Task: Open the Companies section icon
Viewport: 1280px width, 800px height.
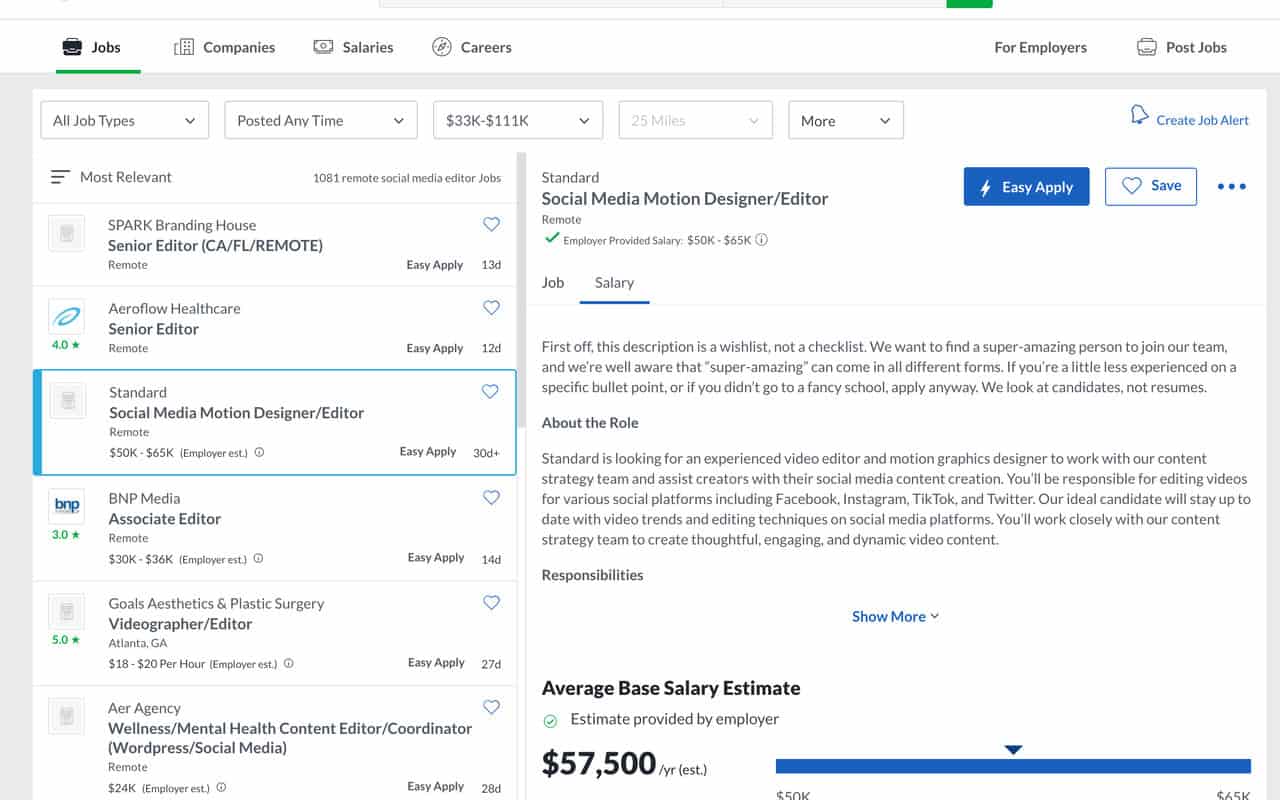Action: [x=184, y=46]
